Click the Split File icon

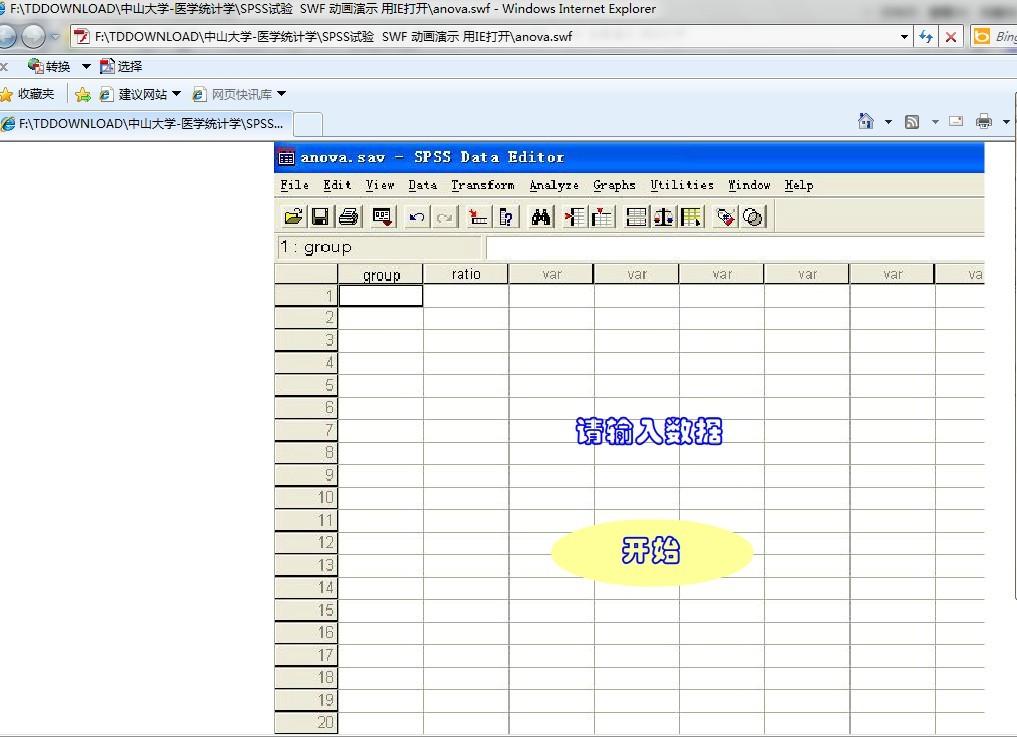(636, 217)
